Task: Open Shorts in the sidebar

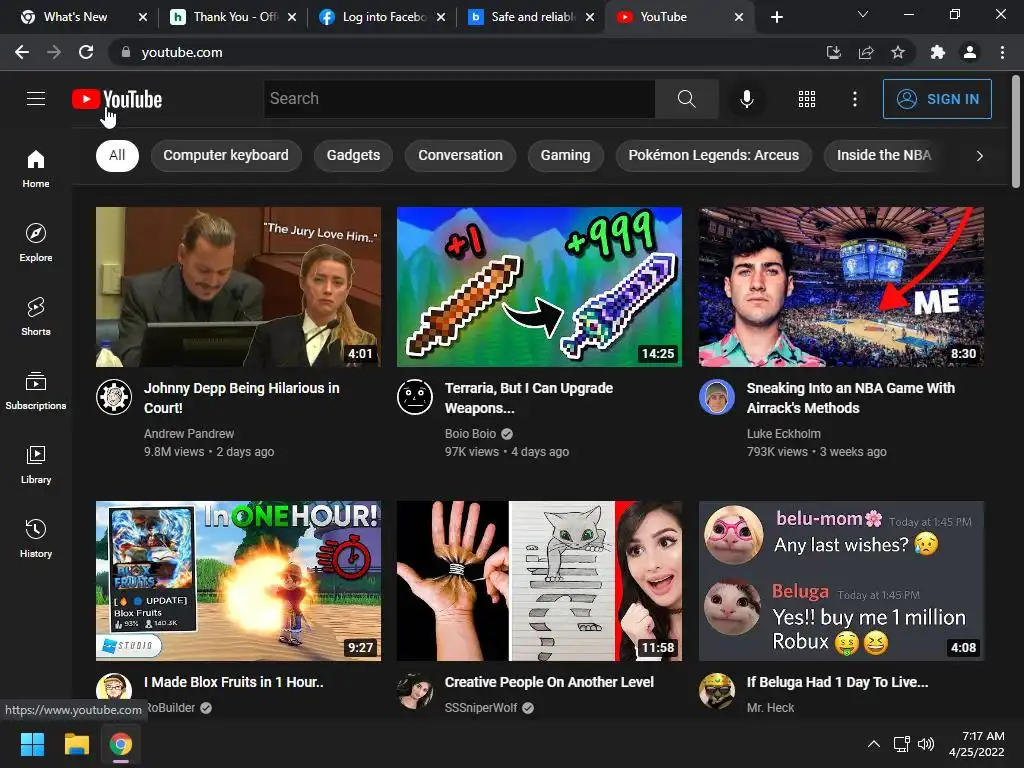Action: coord(36,317)
